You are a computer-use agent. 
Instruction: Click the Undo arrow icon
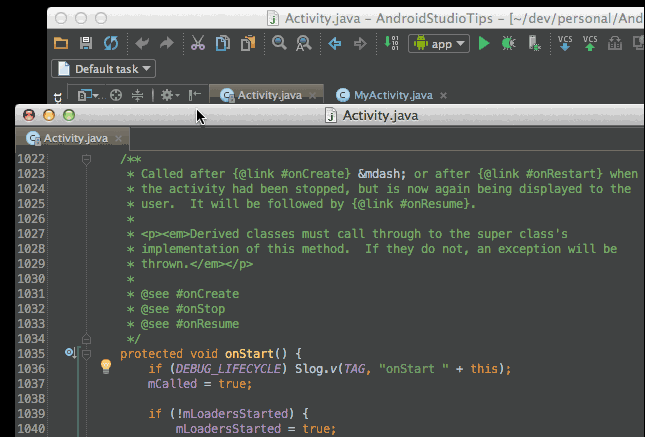coord(142,43)
